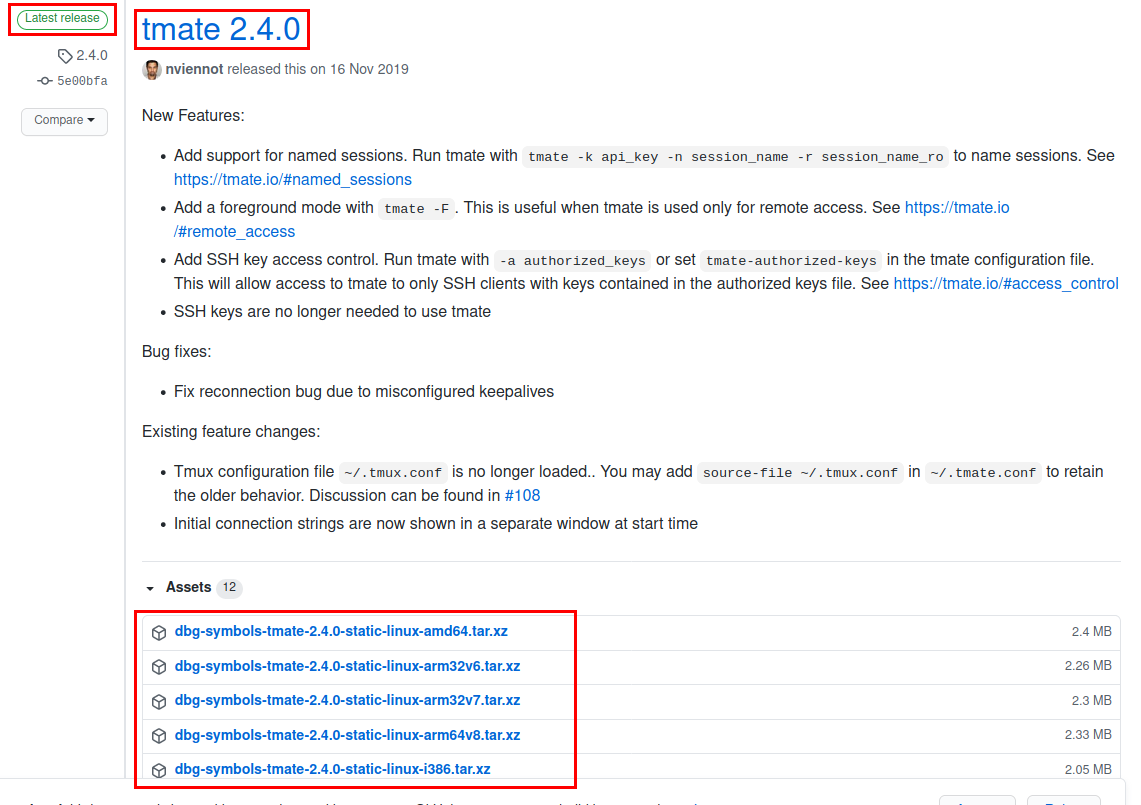
Task: Follow the tmate.io access_control link
Action: (1005, 284)
